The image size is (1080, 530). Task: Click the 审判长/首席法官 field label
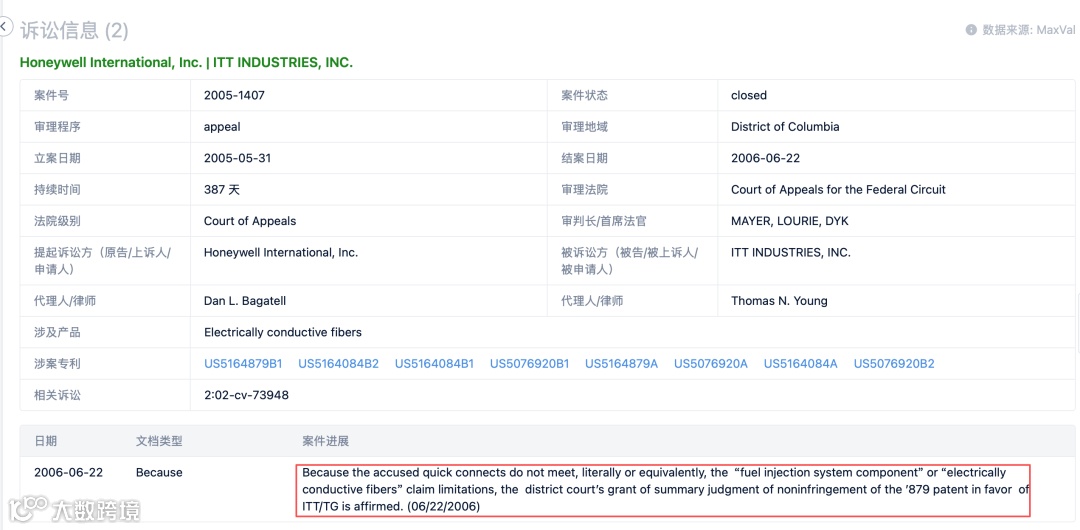(604, 221)
